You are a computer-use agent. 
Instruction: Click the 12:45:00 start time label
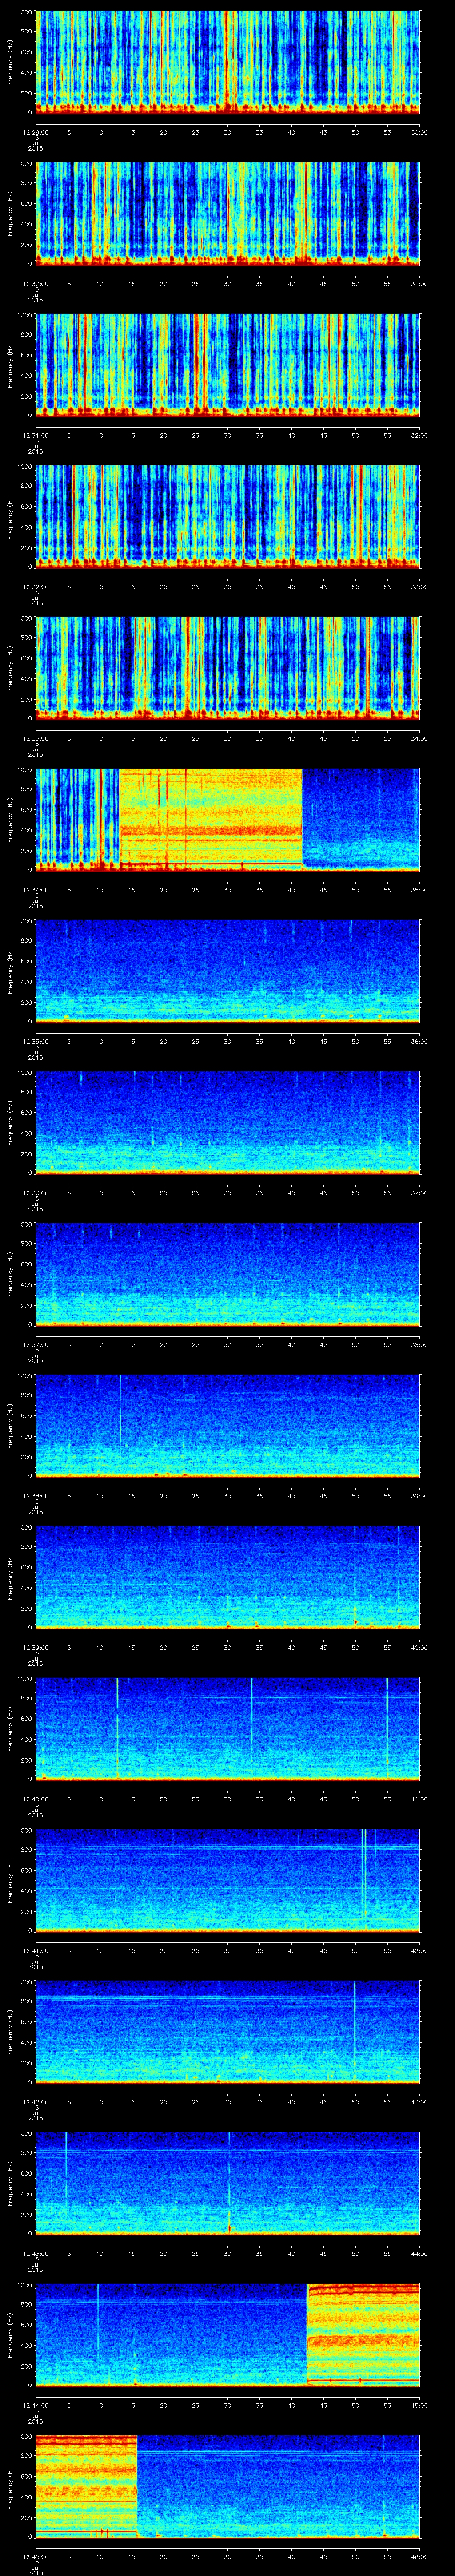(36, 2556)
